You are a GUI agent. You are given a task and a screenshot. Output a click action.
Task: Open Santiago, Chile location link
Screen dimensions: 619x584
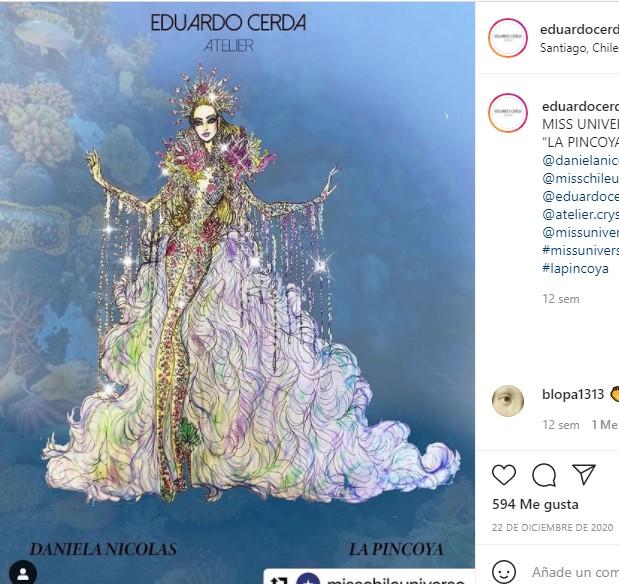pyautogui.click(x=579, y=48)
